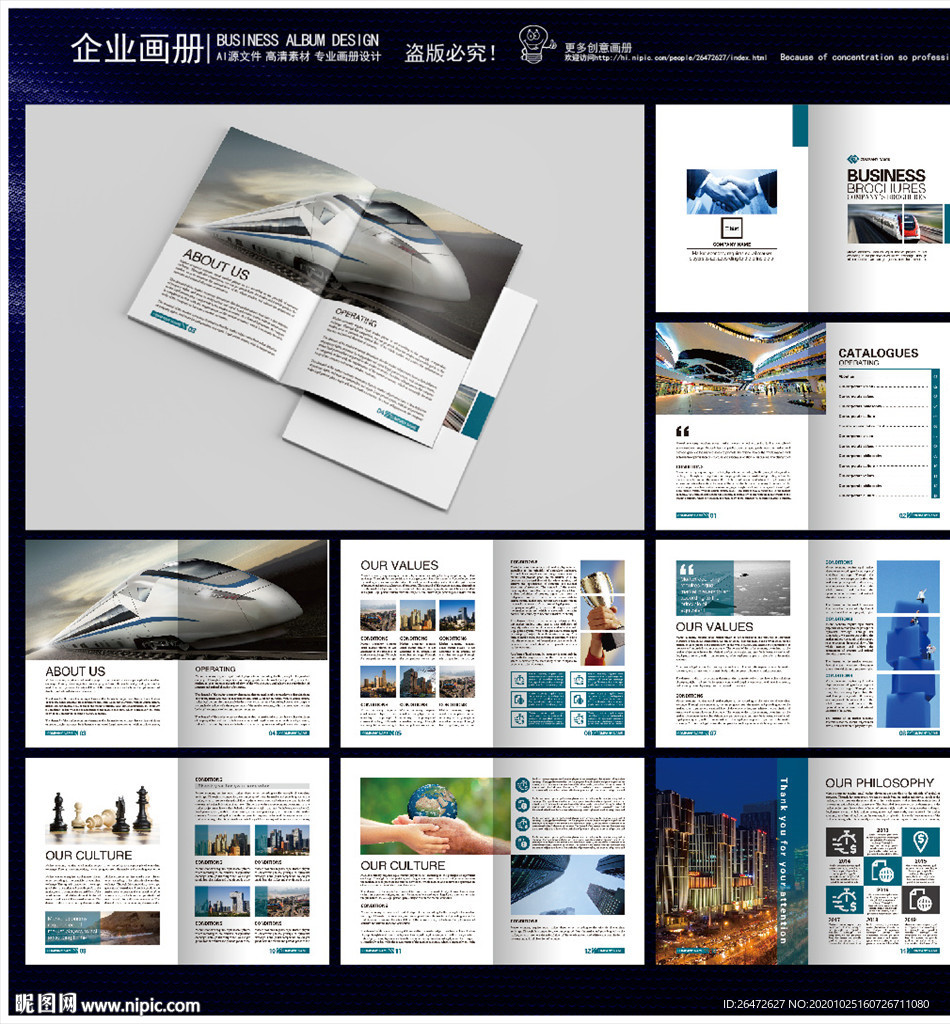The image size is (950, 1024).
Task: Open the nipic.com people index URL in header
Action: pyautogui.click(x=666, y=57)
